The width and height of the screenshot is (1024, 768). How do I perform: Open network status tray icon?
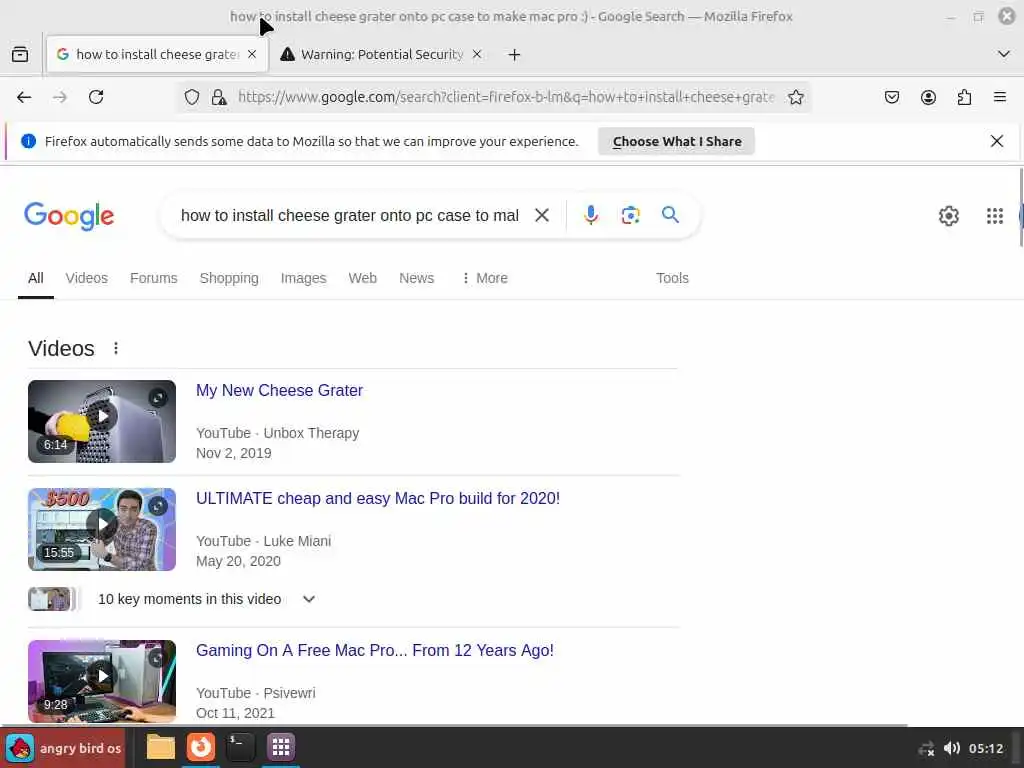925,749
